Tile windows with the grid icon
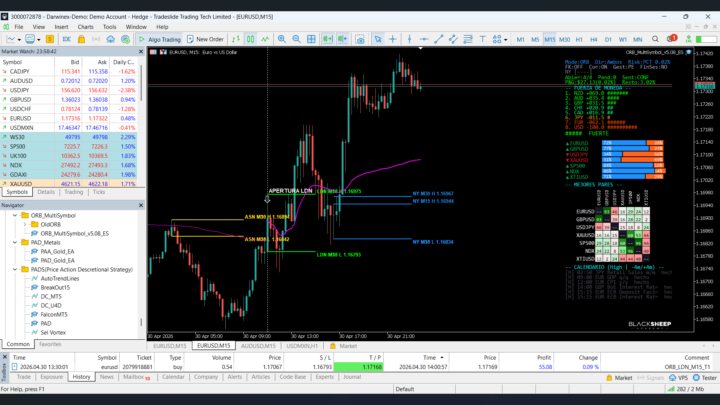The width and height of the screenshot is (720, 405). point(311,39)
